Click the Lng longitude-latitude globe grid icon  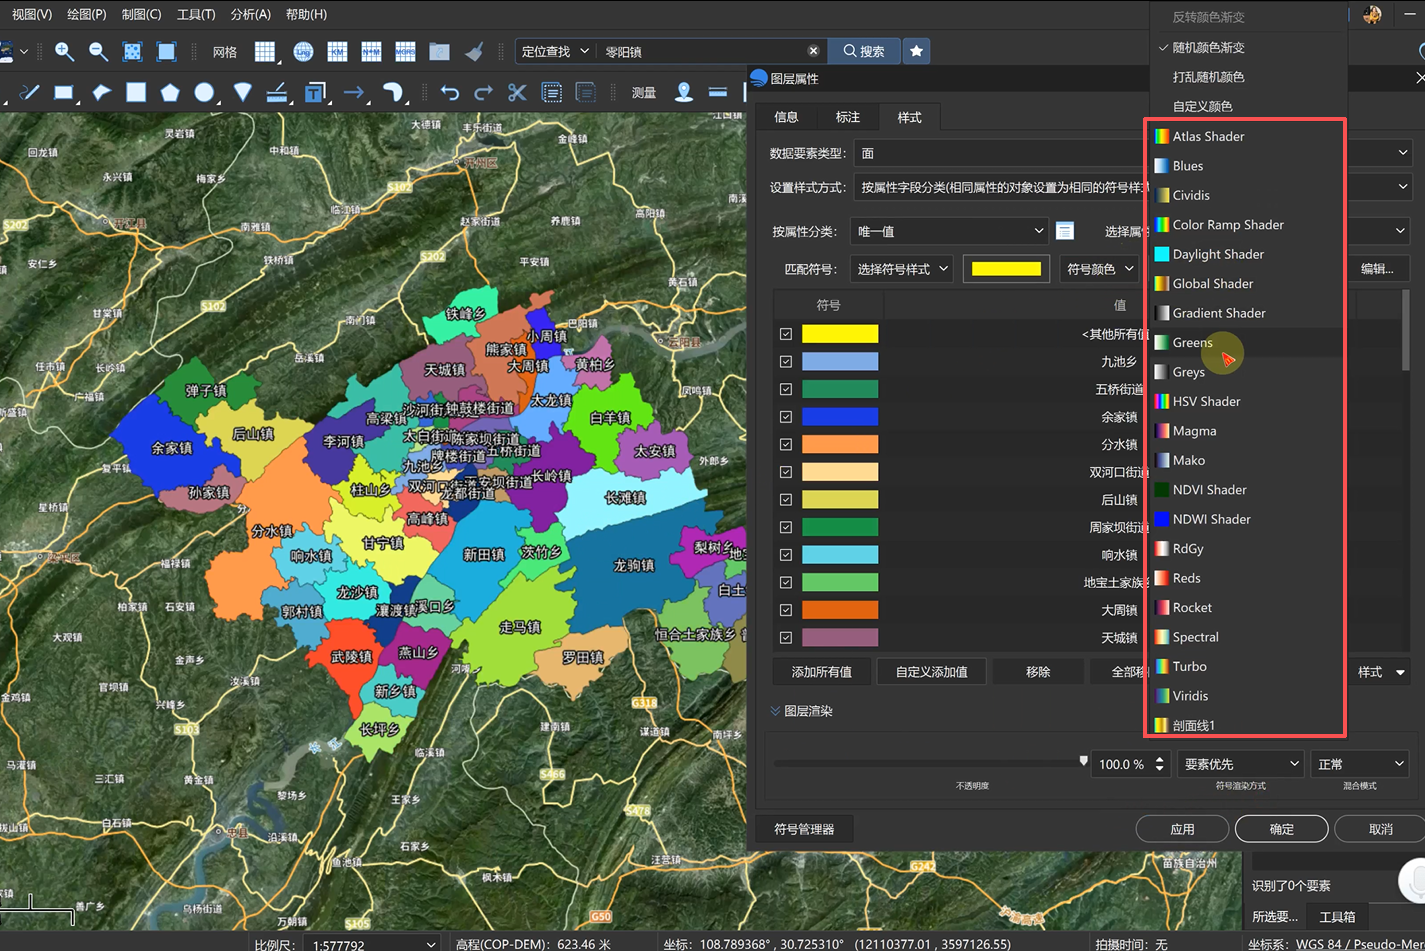303,51
